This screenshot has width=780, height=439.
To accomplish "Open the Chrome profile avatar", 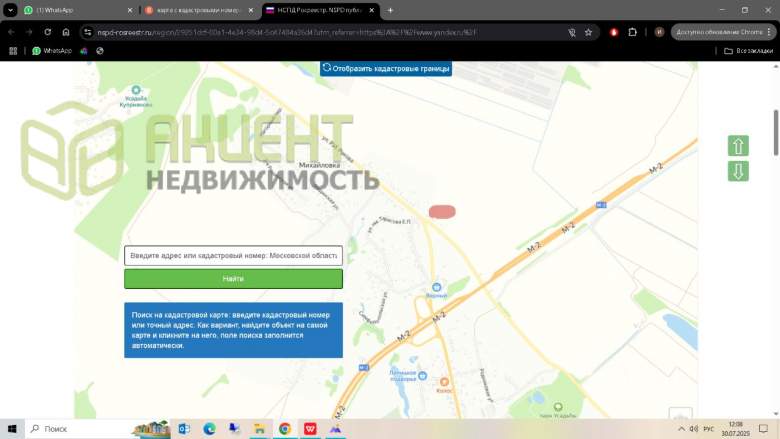I will coord(659,32).
